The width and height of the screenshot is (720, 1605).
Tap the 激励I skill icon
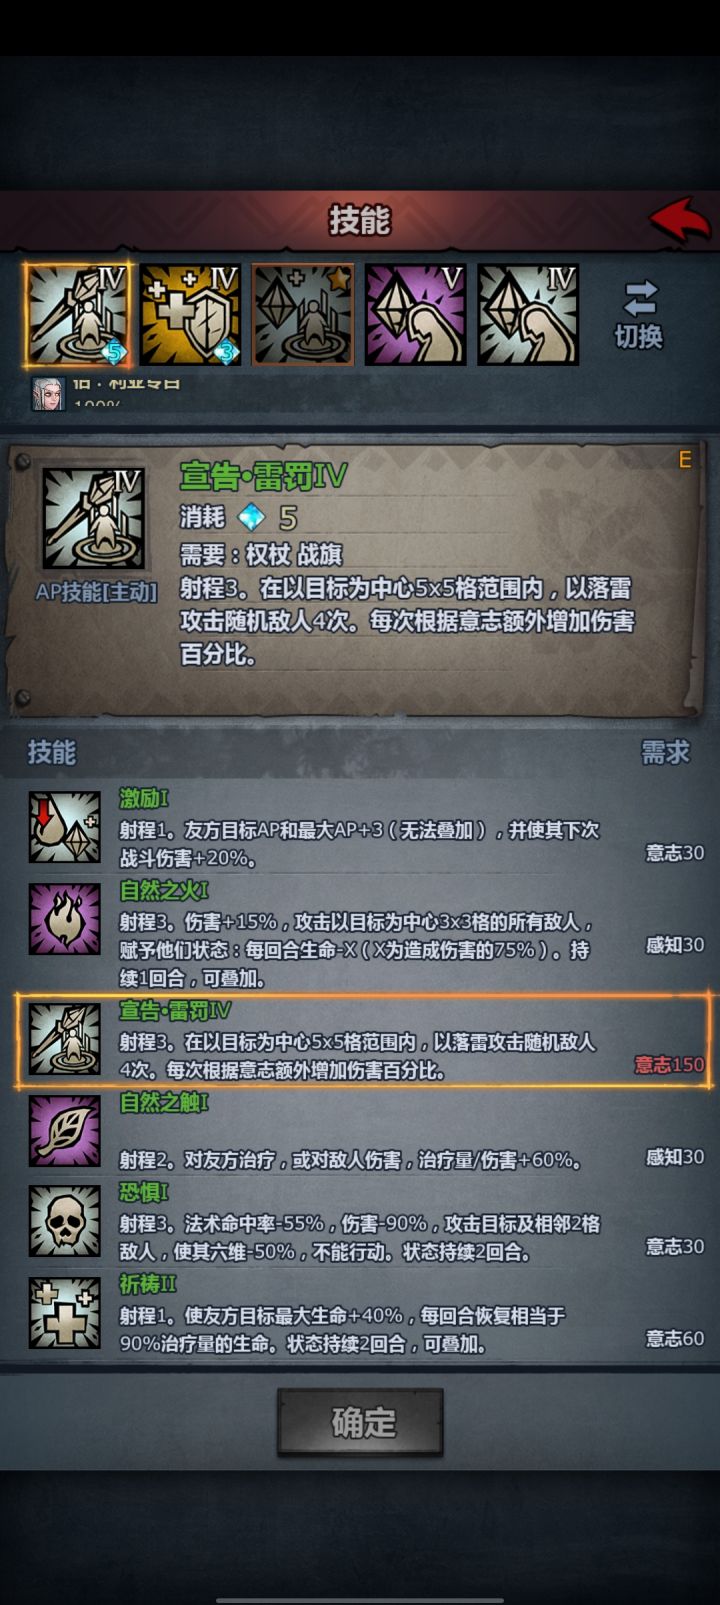pos(64,828)
